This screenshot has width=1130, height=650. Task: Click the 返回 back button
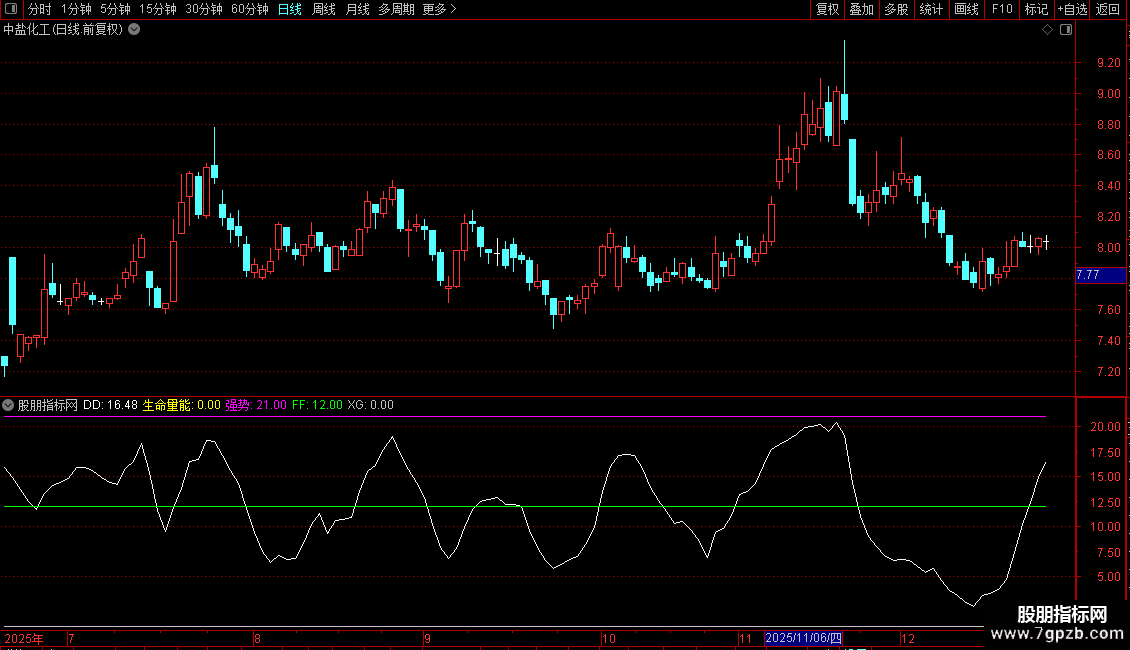click(x=1108, y=9)
